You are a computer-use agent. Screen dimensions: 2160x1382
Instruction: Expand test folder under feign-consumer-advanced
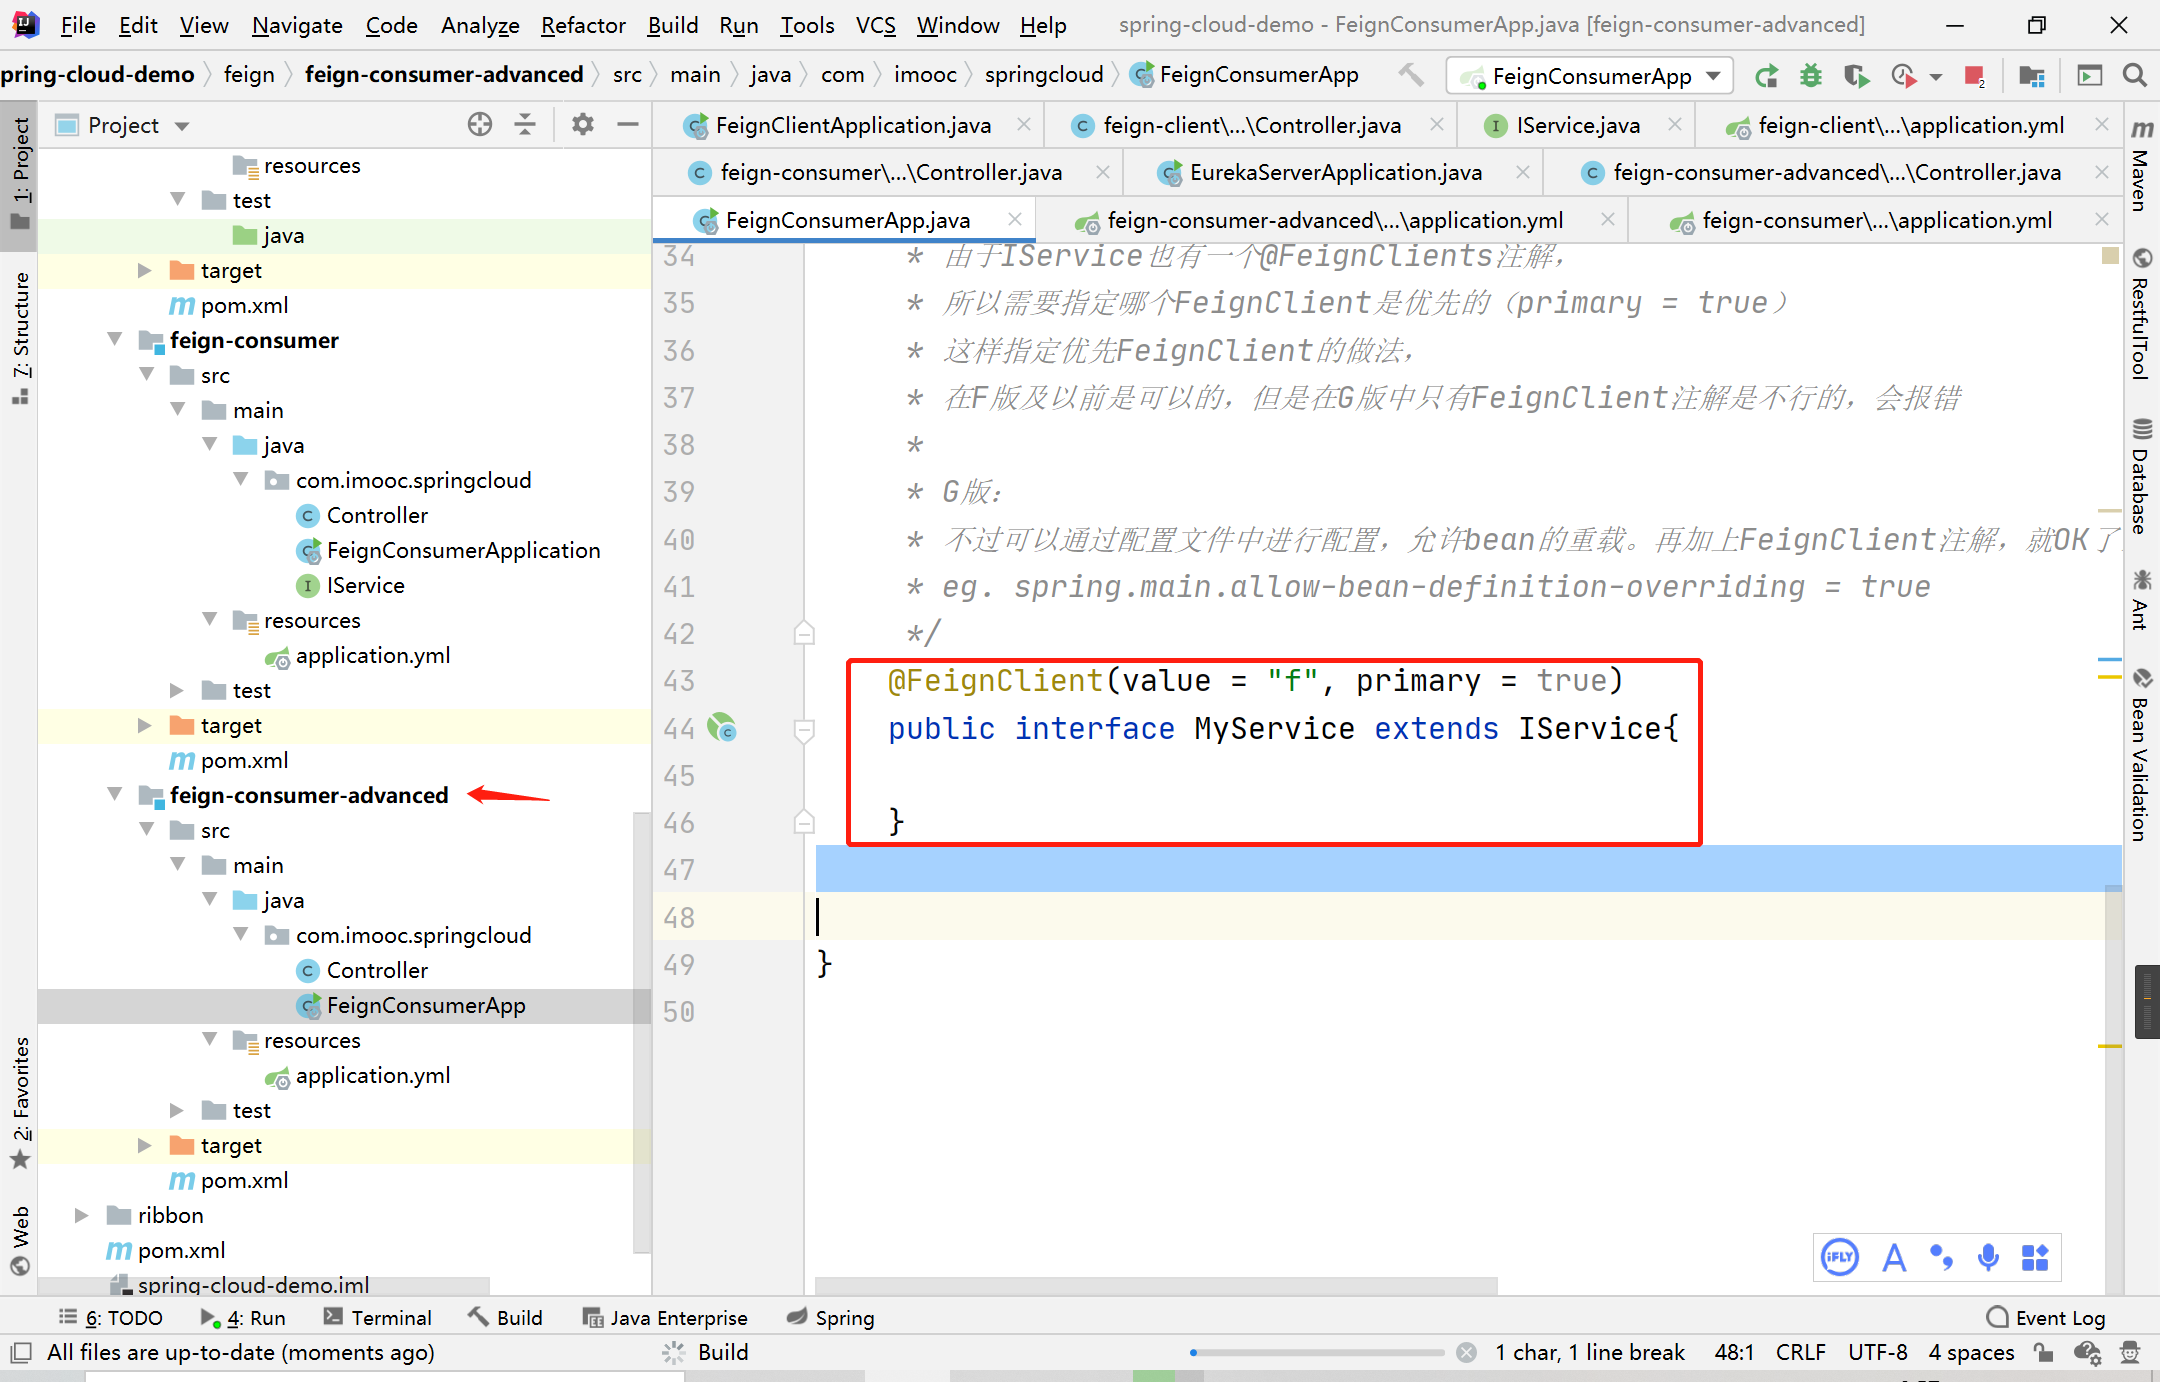178,1110
